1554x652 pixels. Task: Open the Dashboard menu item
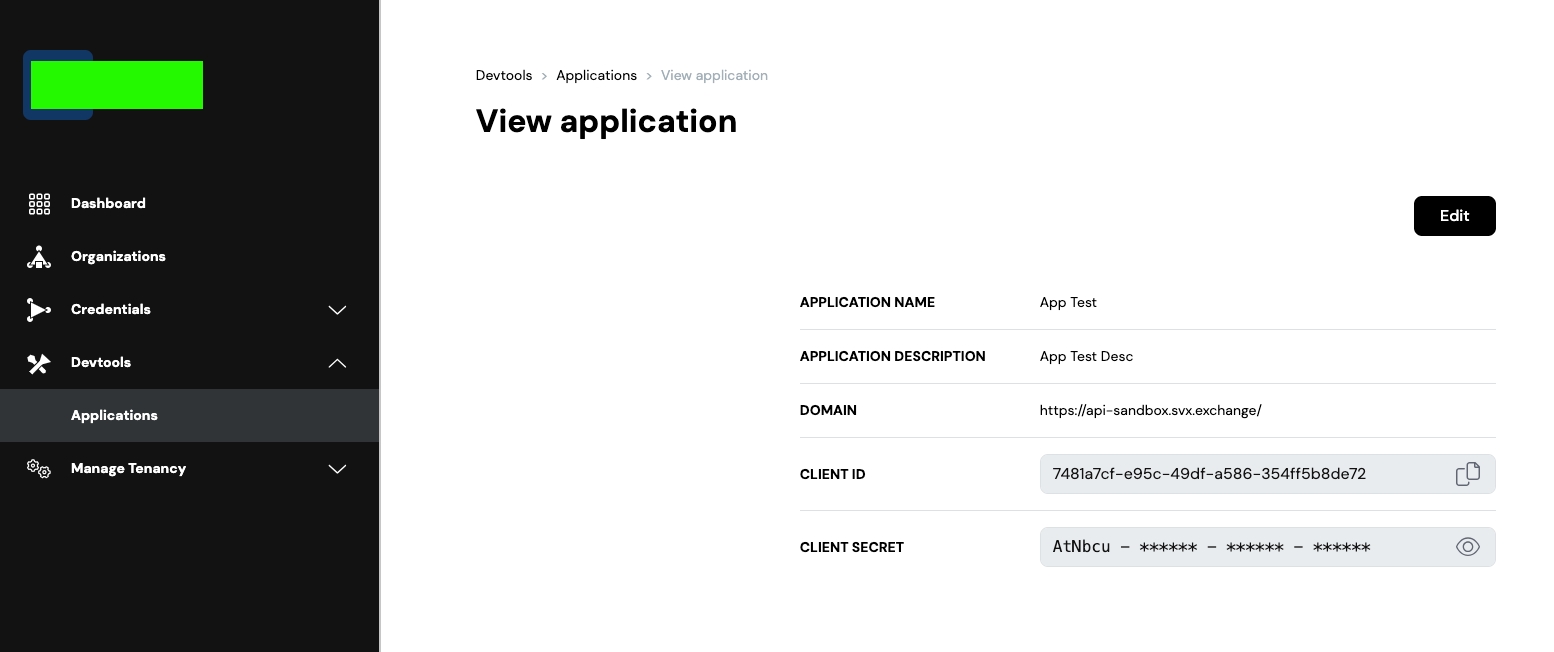tap(108, 204)
